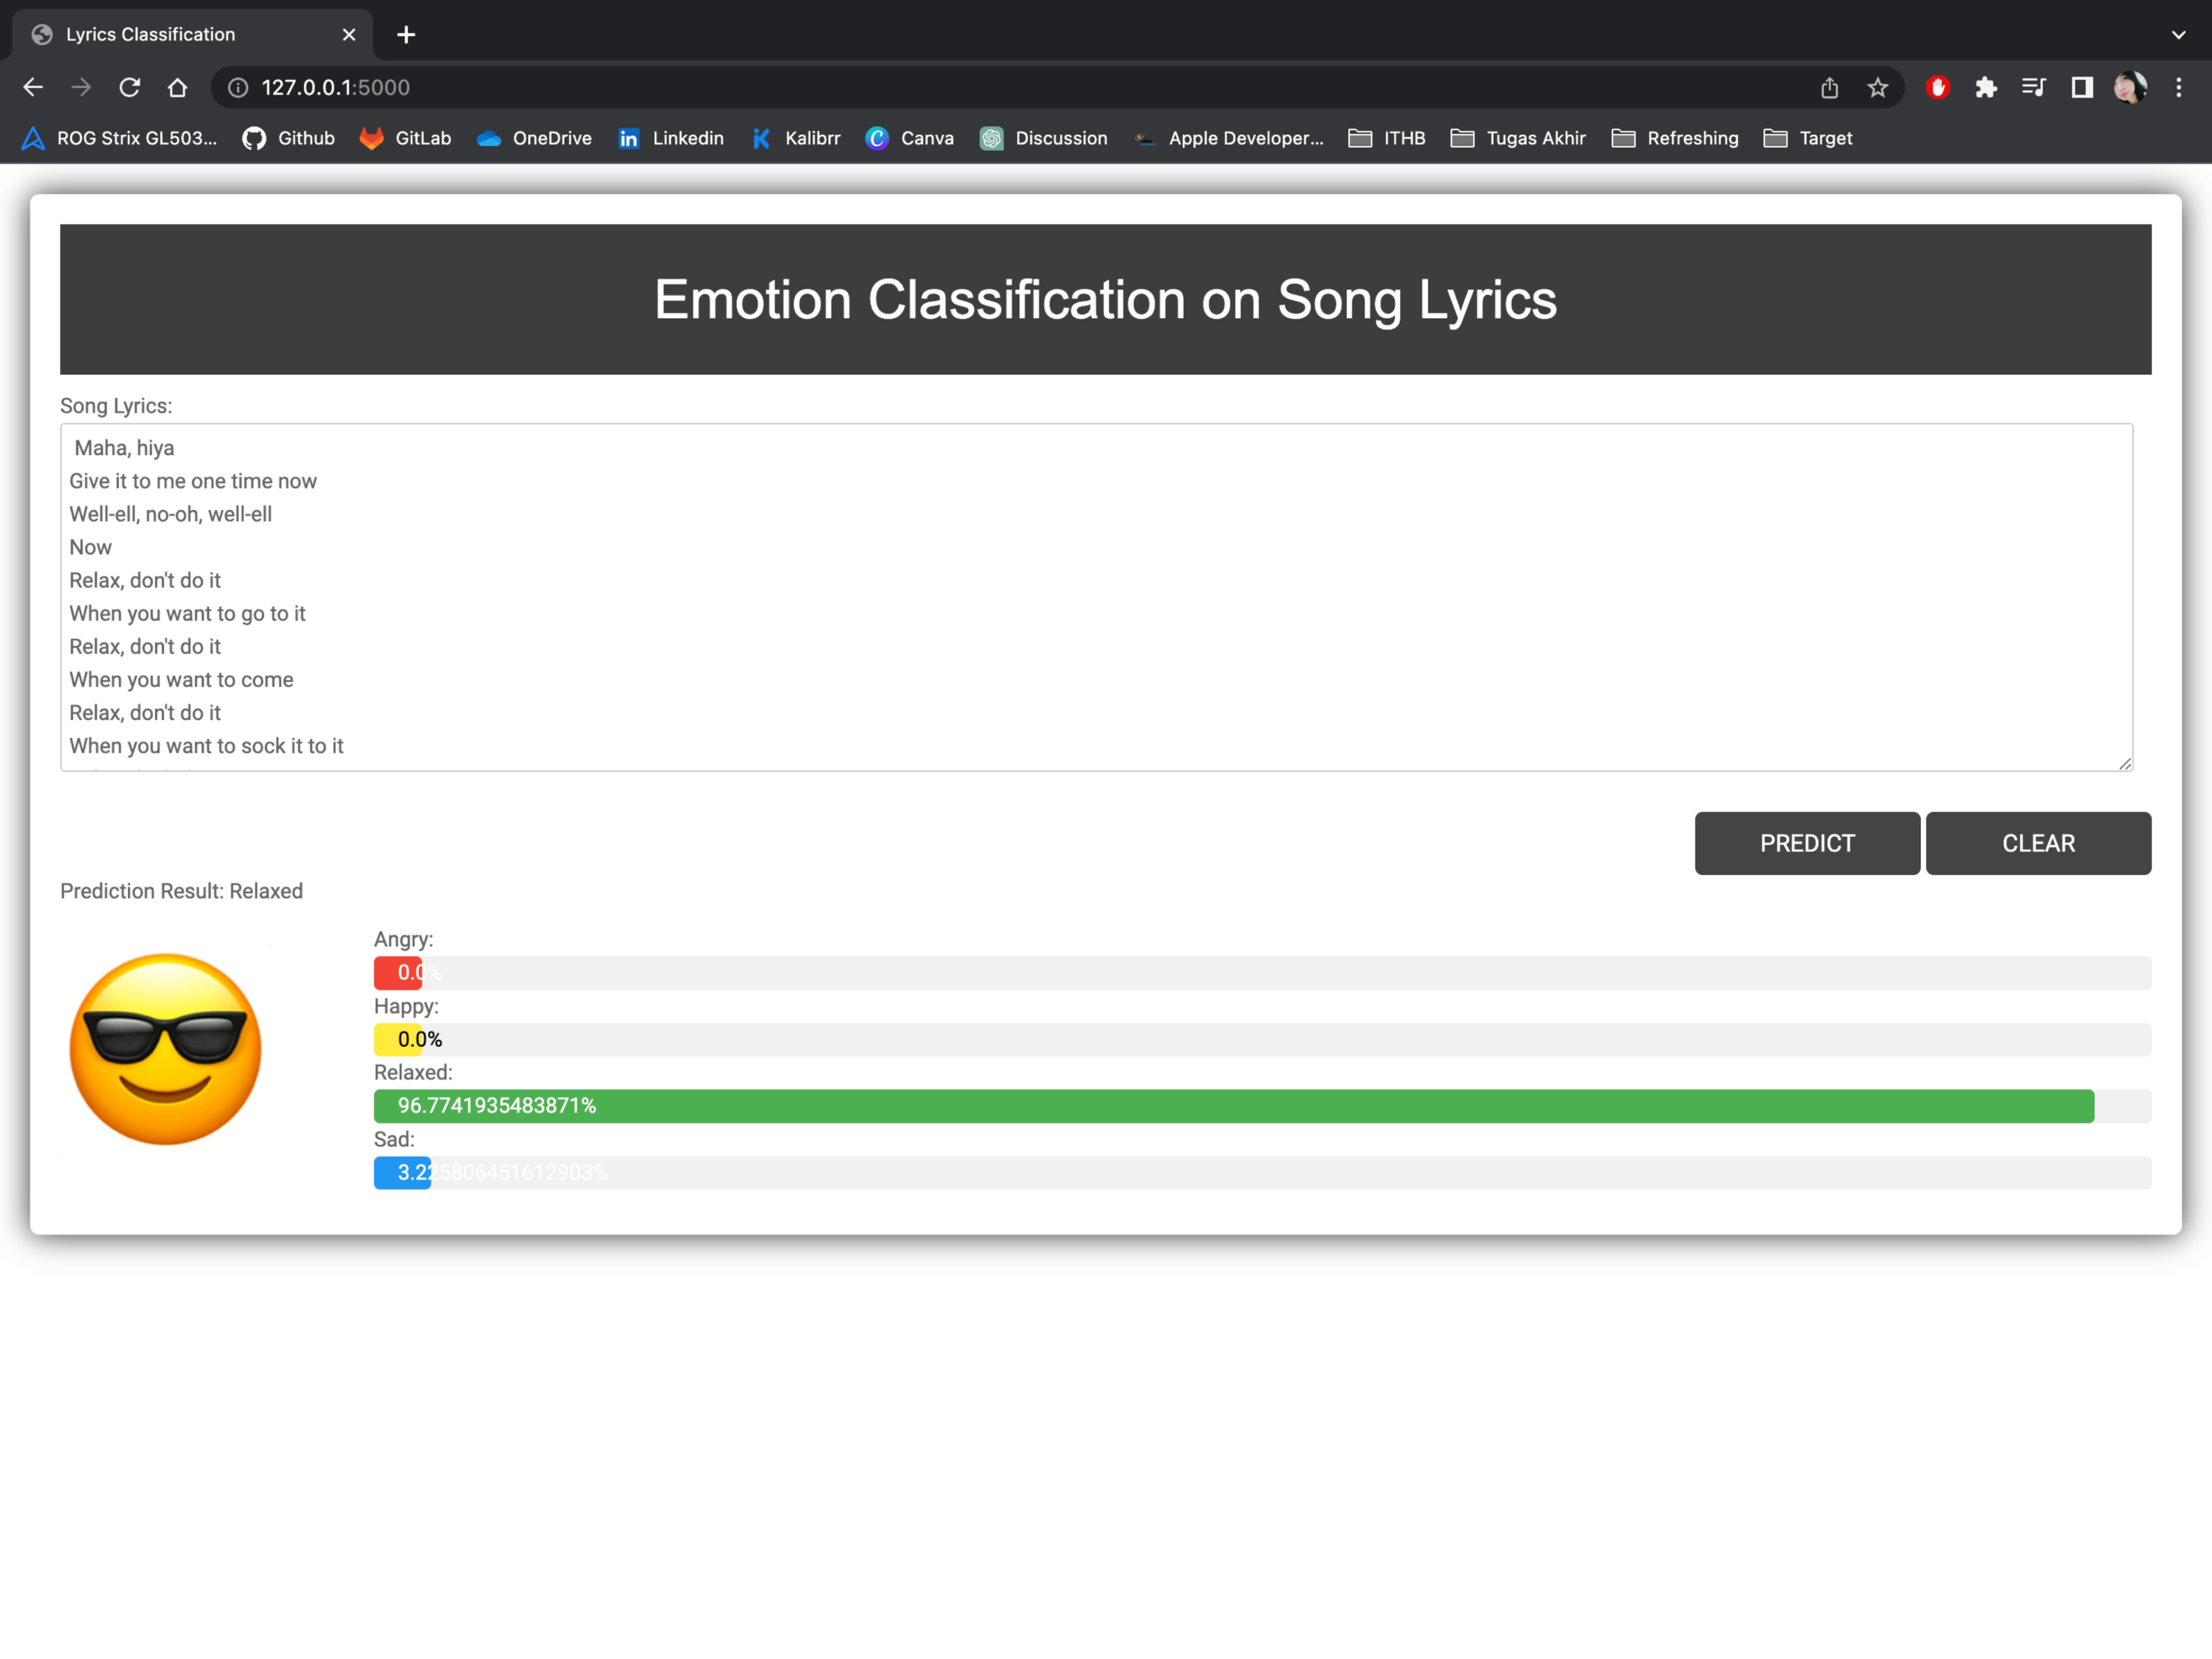This screenshot has height=1659, width=2212.
Task: Click the home icon in the toolbar
Action: pyautogui.click(x=177, y=88)
